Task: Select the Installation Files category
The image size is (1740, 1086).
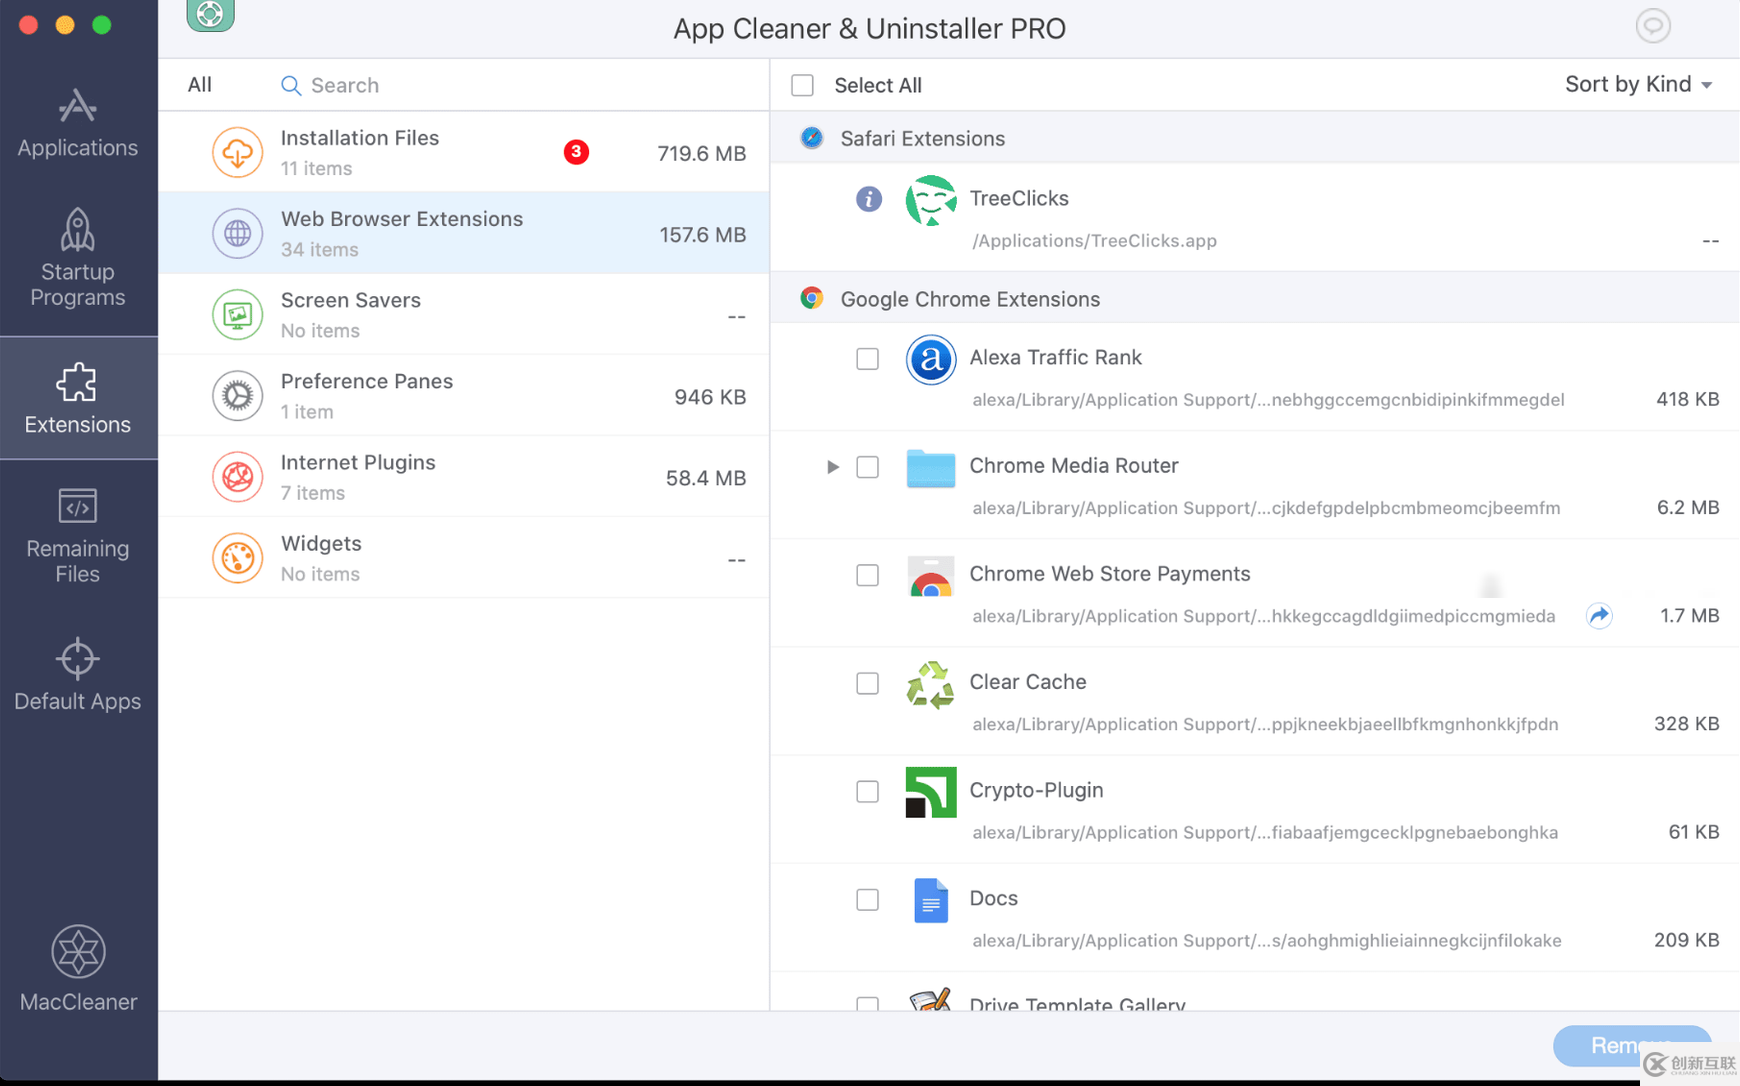Action: coord(463,152)
